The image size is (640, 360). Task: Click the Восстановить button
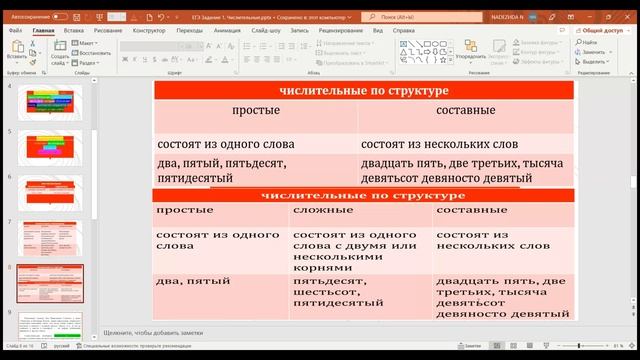pos(91,53)
